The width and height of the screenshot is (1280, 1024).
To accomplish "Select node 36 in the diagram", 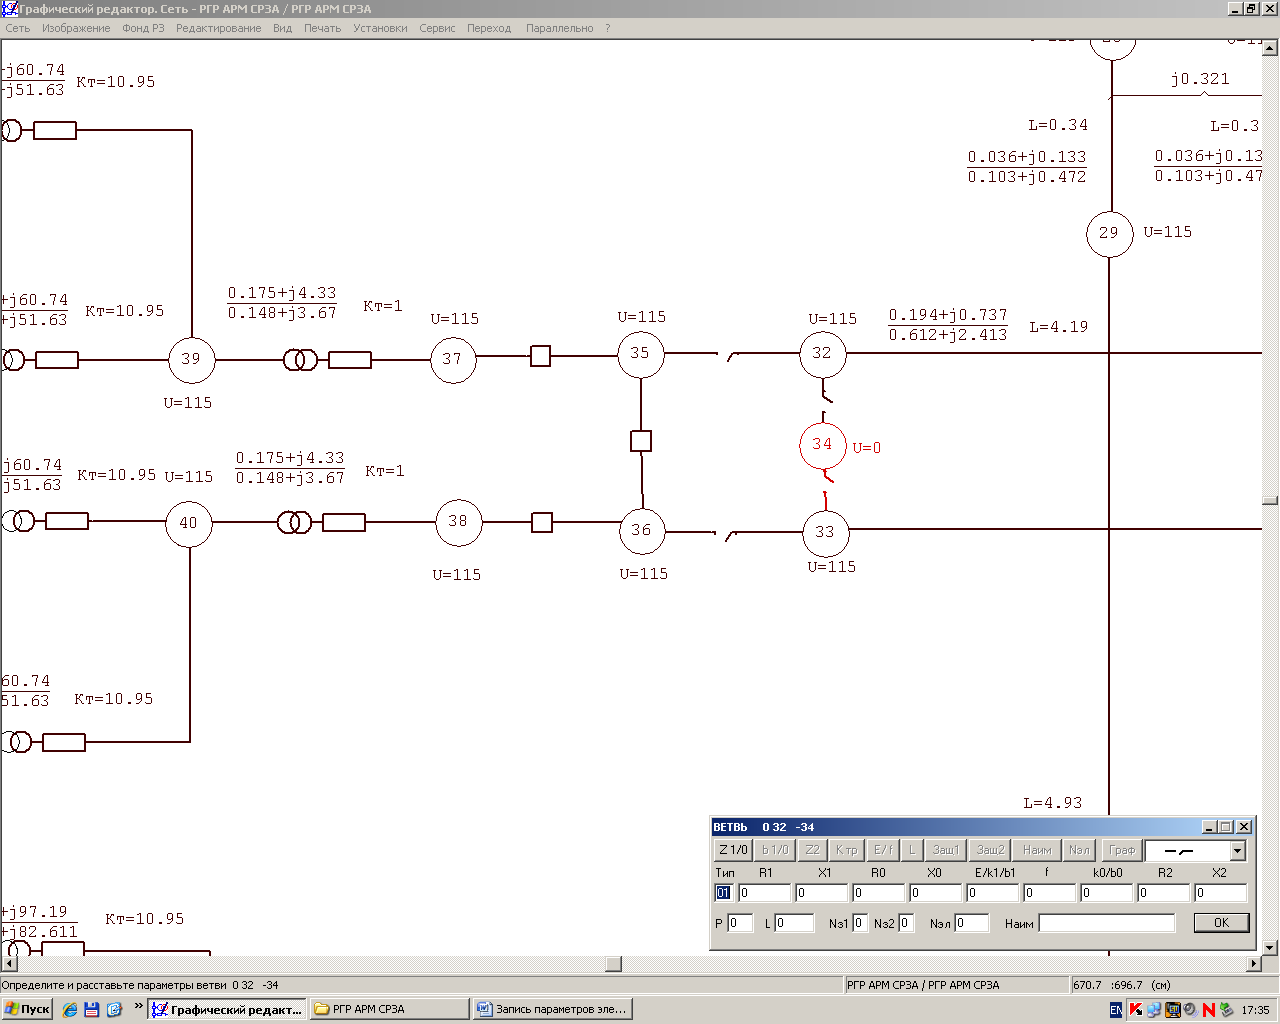I will (642, 531).
